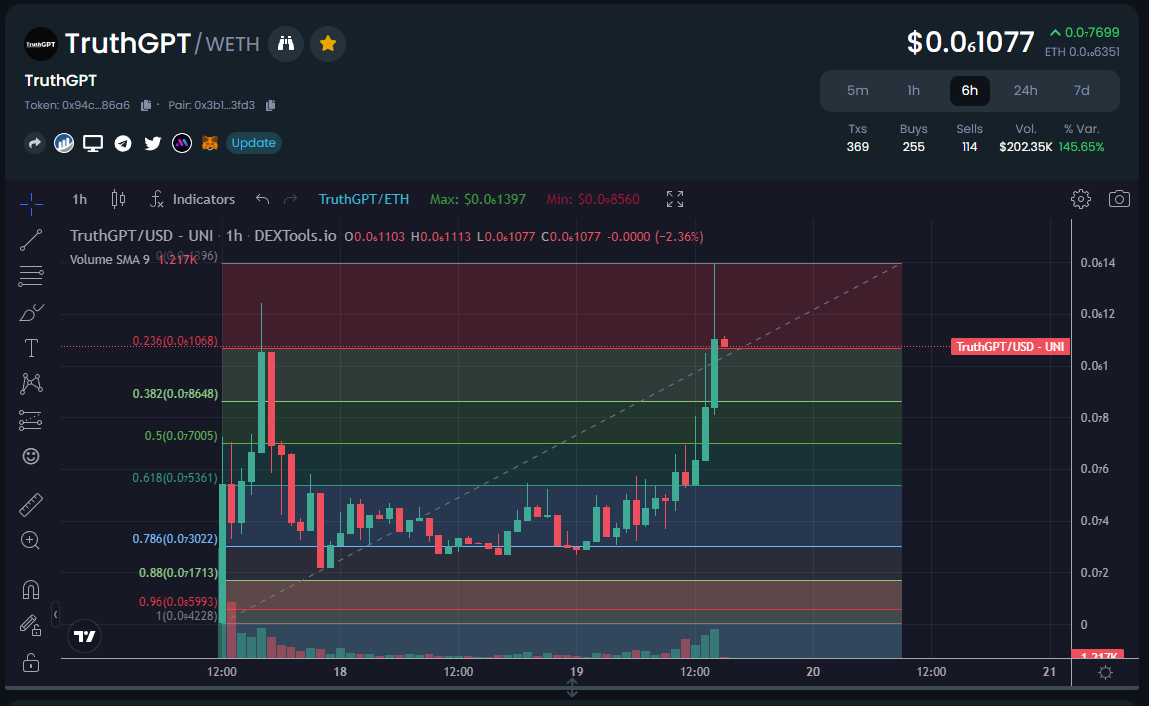Open the Indicators menu

point(192,199)
